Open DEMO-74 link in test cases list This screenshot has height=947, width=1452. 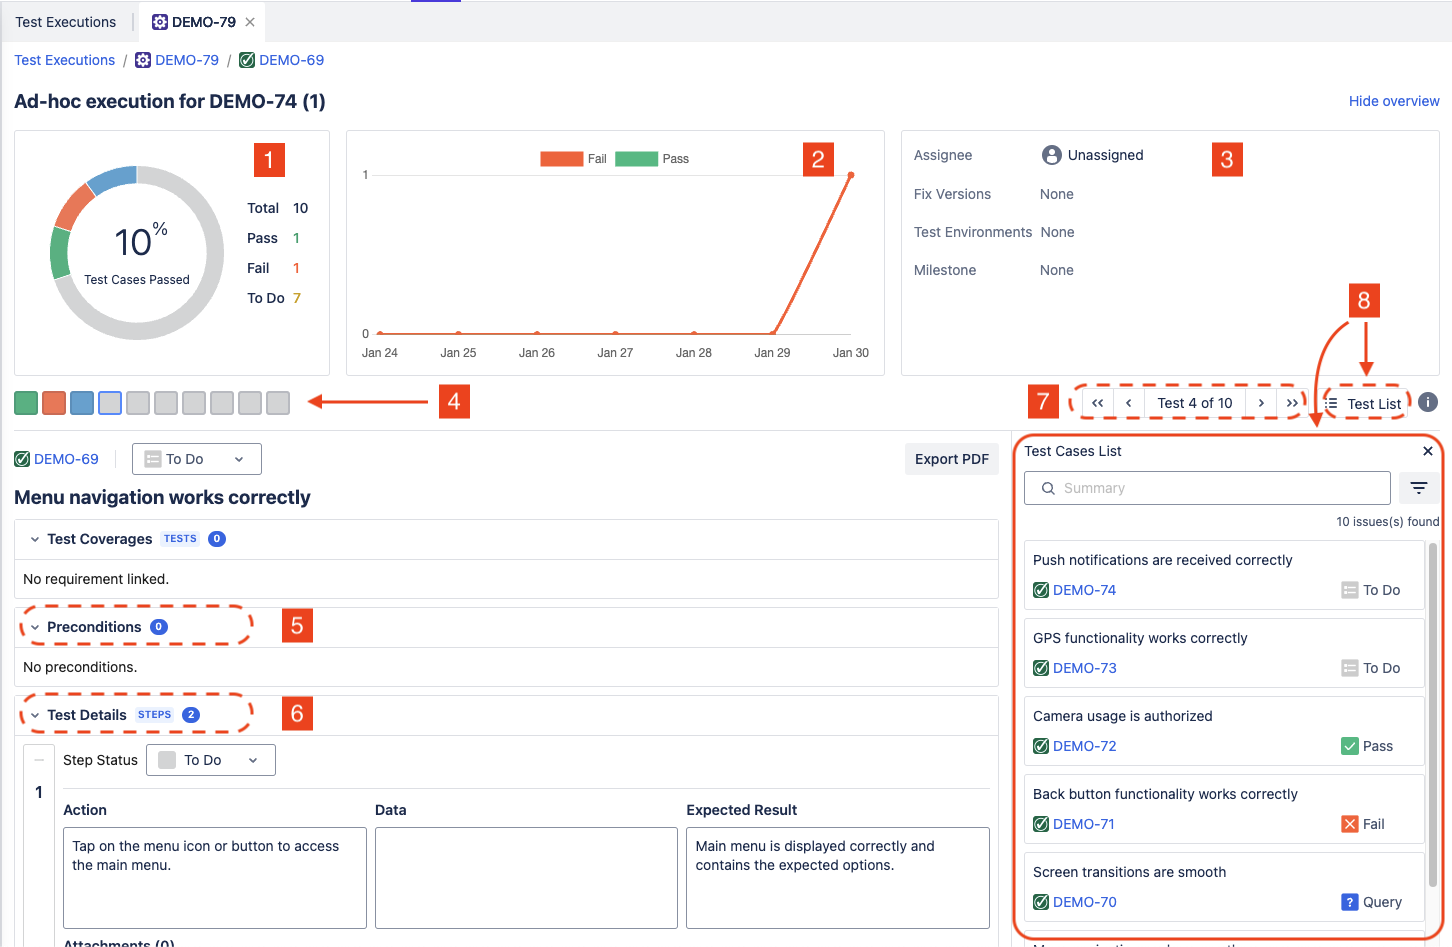tap(1084, 590)
